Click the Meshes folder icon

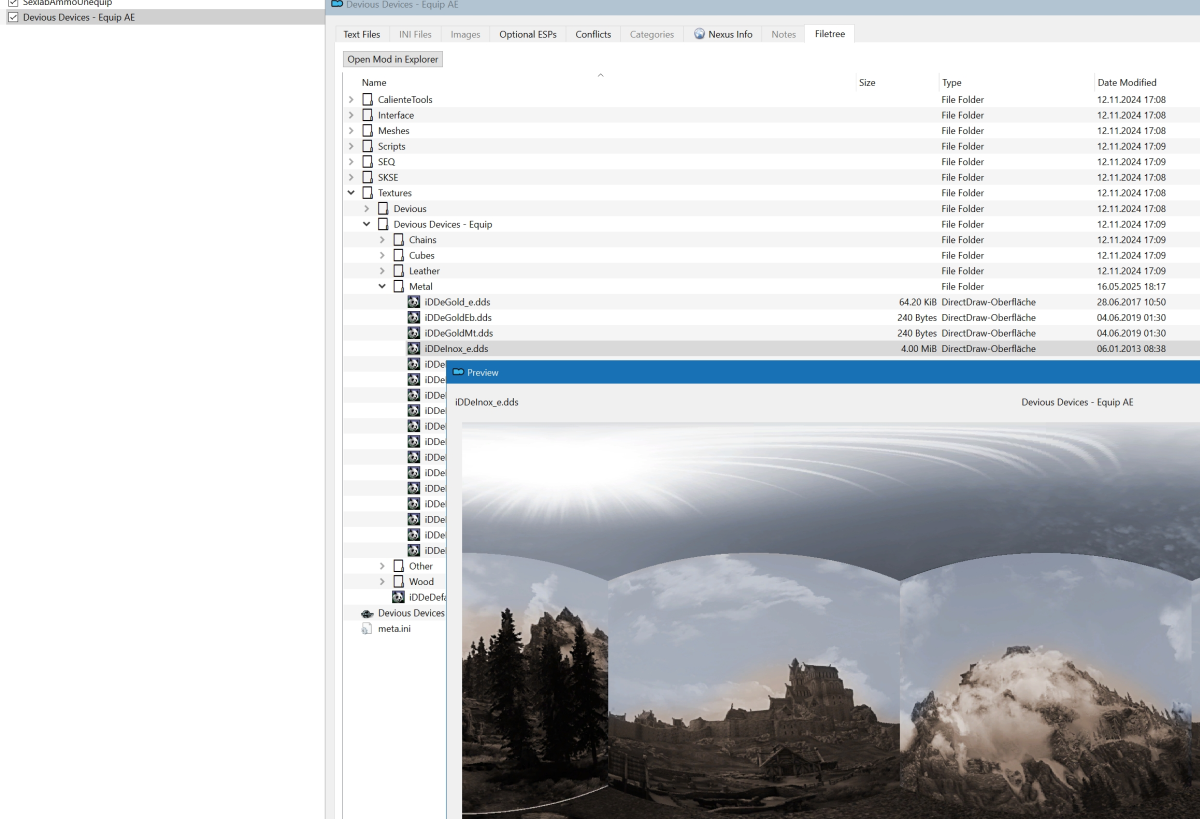coord(367,131)
